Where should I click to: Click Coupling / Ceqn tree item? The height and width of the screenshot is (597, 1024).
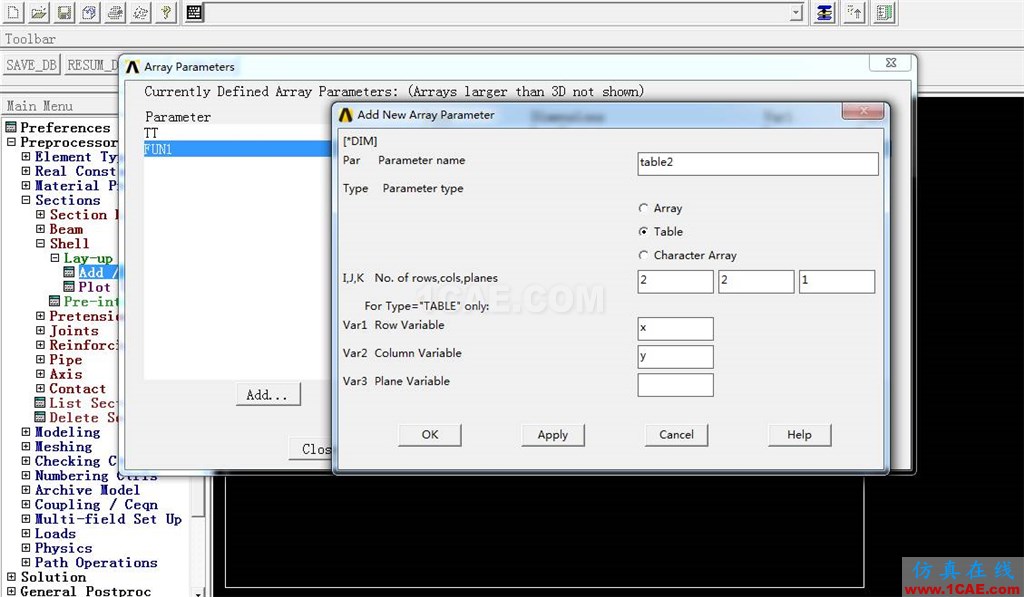pos(95,504)
